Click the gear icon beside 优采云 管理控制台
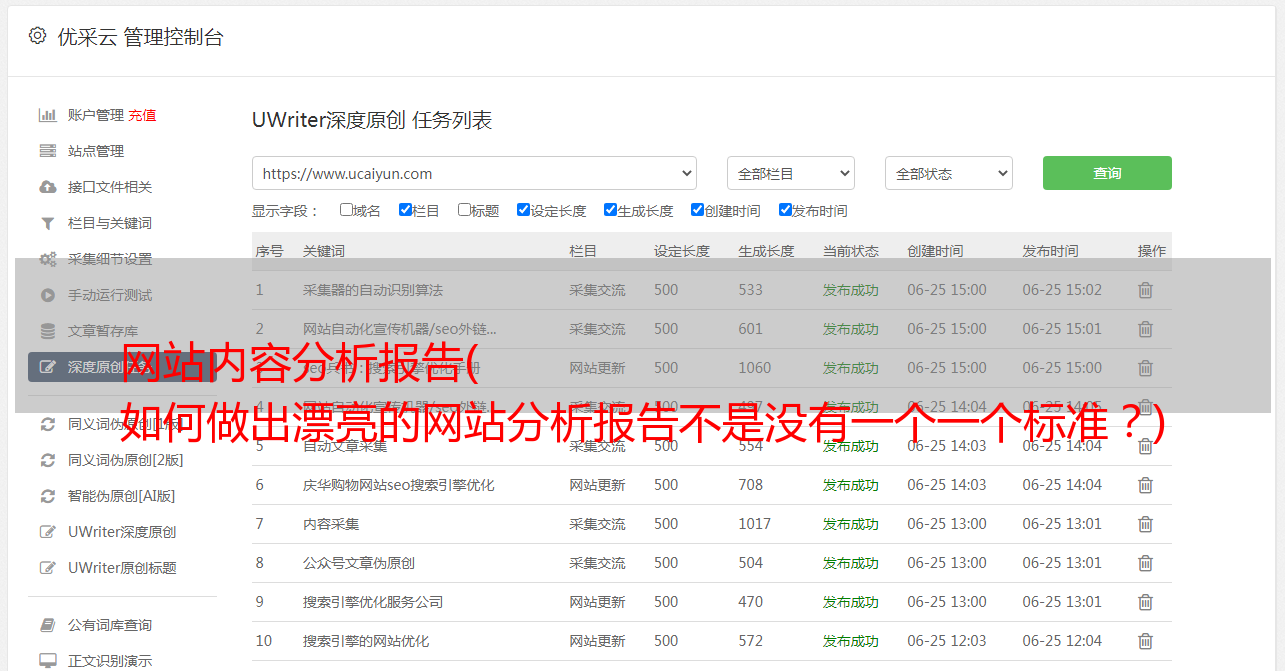The image size is (1285, 671). [37, 36]
